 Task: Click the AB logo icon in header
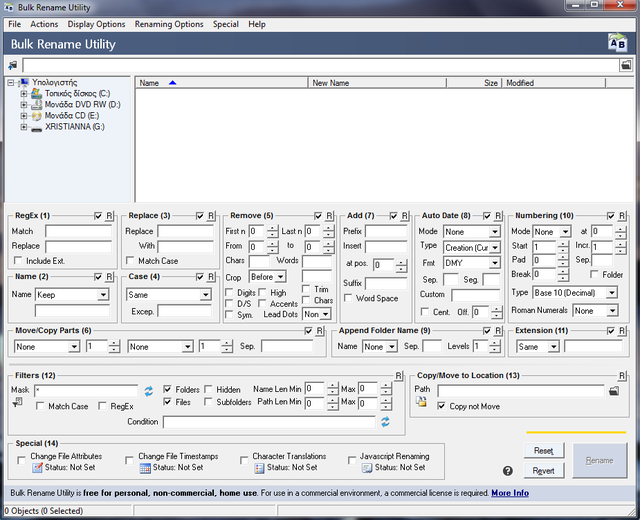point(617,43)
